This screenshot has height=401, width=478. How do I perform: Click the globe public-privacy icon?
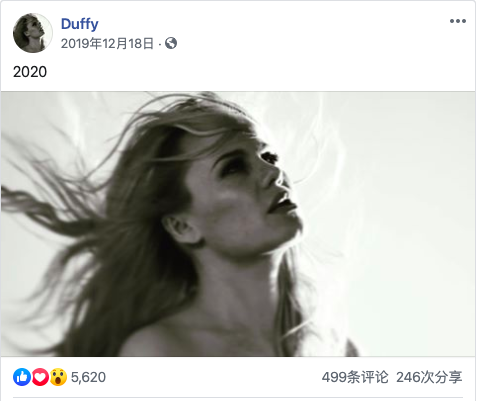[171, 43]
